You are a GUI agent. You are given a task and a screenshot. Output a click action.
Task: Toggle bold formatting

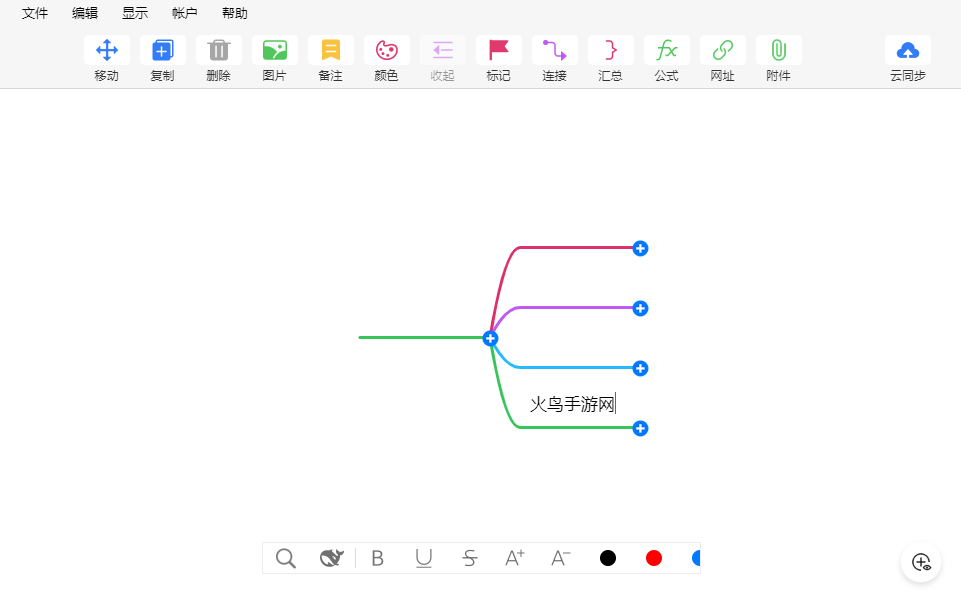click(x=378, y=558)
